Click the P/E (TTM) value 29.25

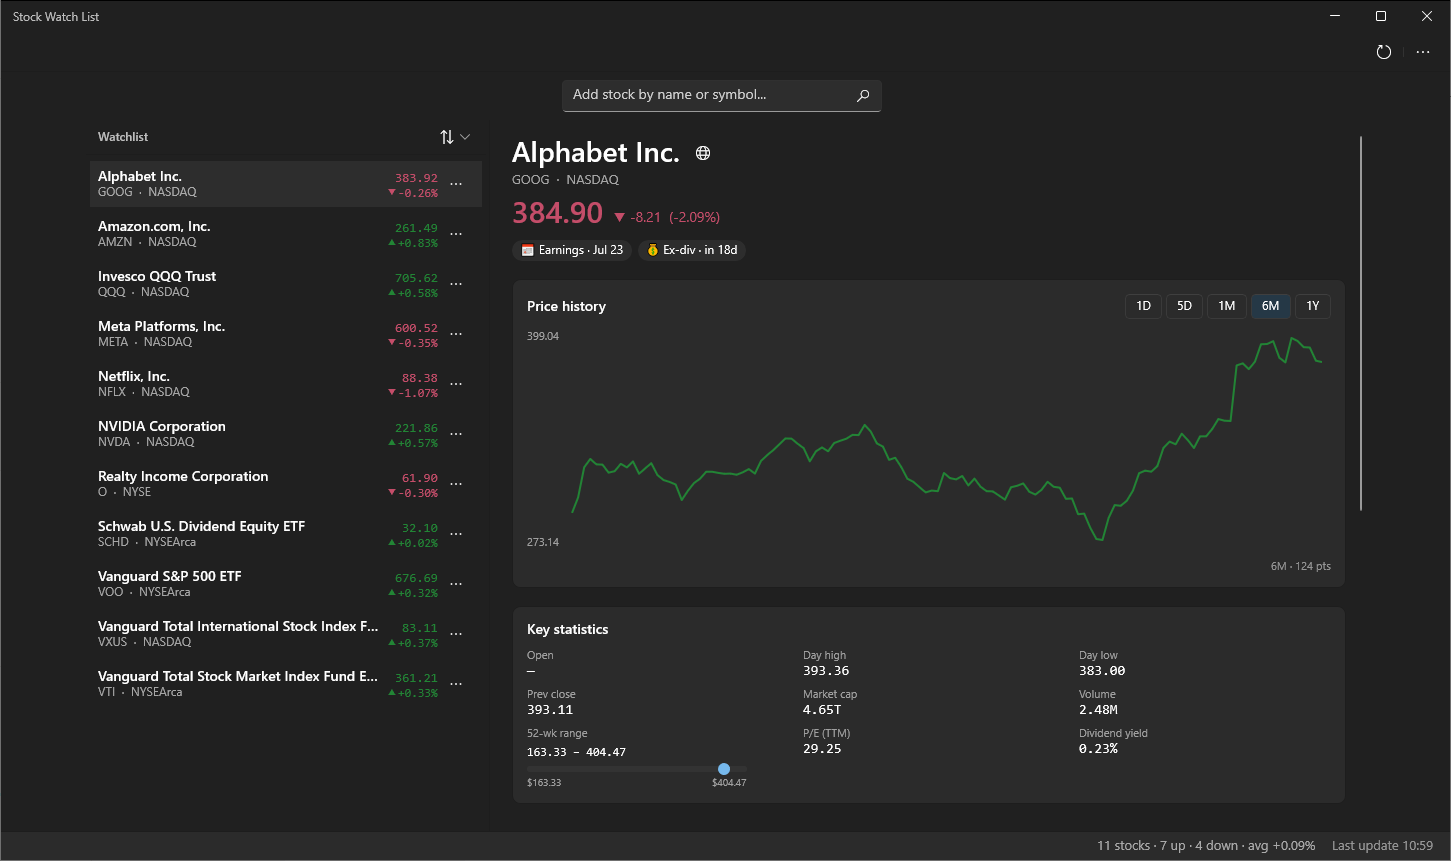point(822,749)
